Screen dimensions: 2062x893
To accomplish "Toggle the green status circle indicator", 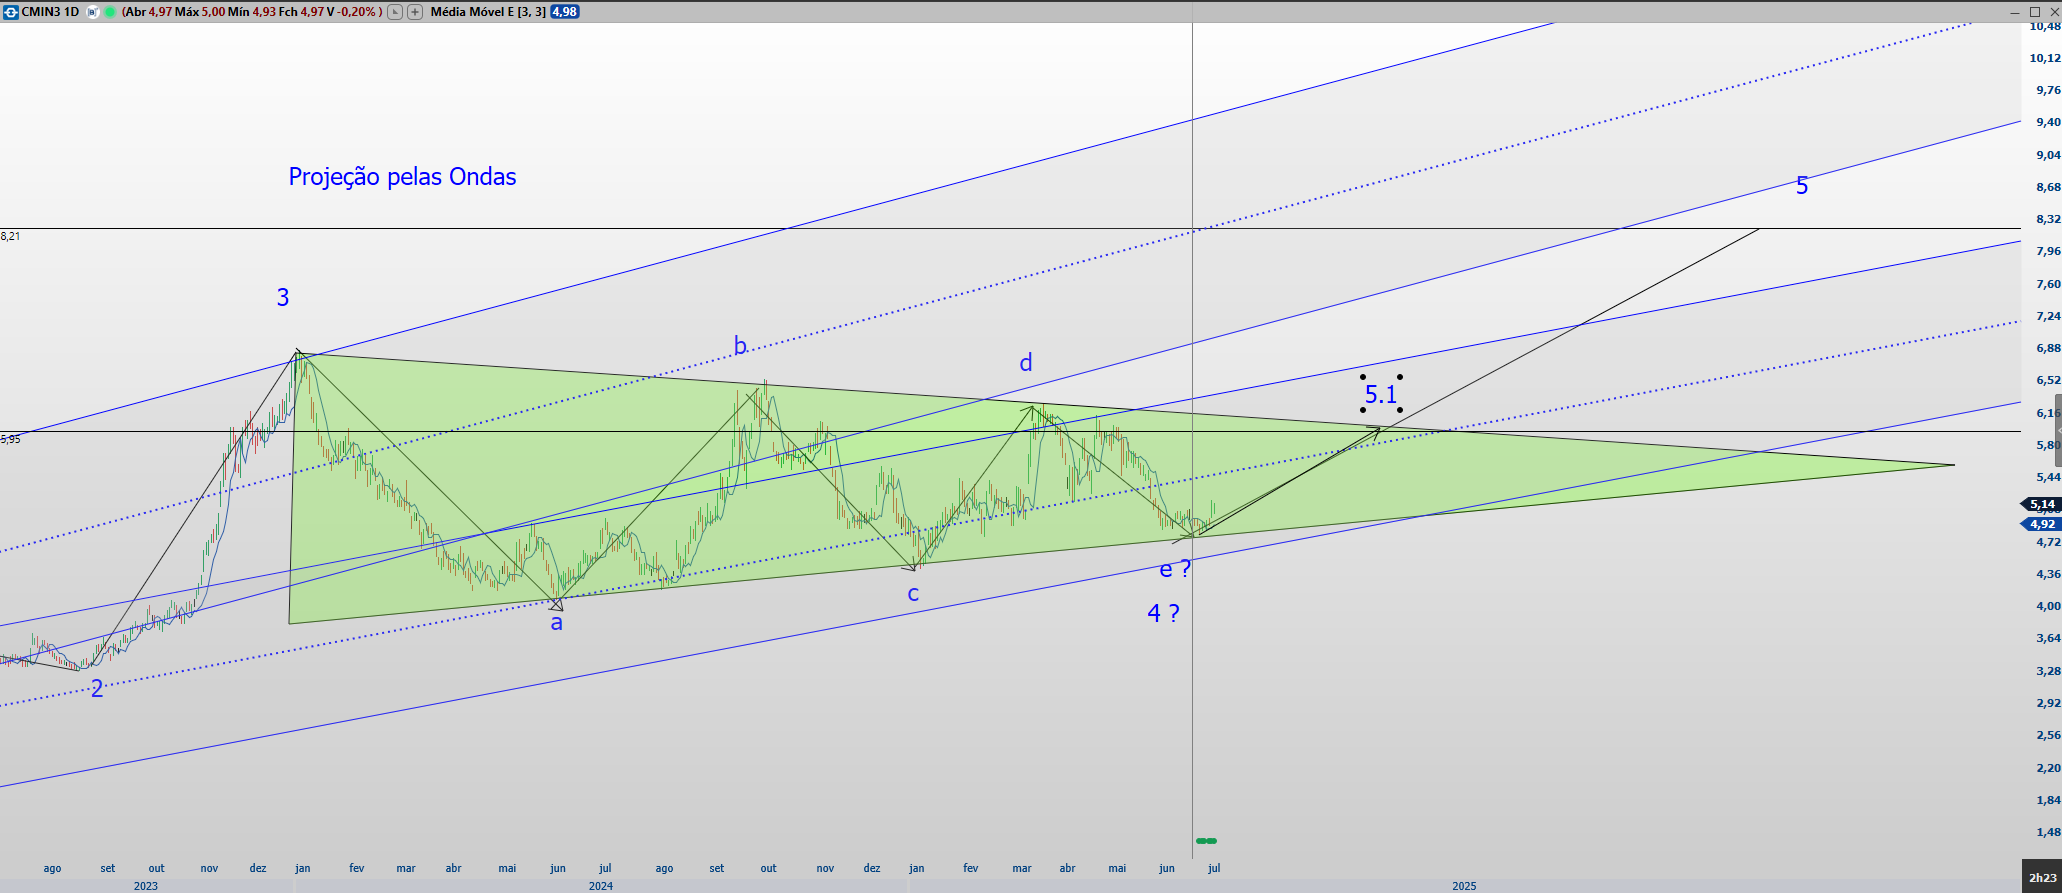I will [x=109, y=12].
